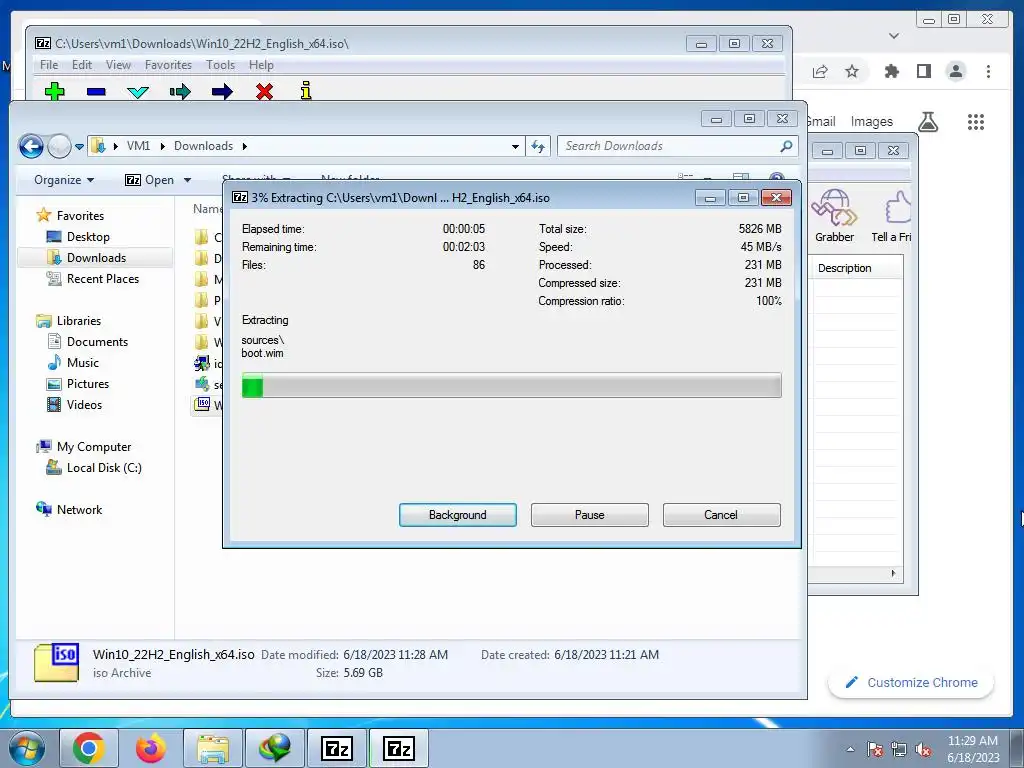The width and height of the screenshot is (1024, 768).
Task: Open the View menu in 7-Zip window
Action: pyautogui.click(x=118, y=65)
